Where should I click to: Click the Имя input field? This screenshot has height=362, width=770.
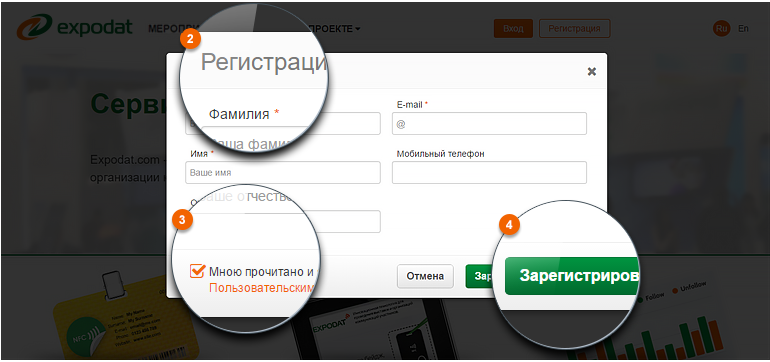[x=283, y=172]
